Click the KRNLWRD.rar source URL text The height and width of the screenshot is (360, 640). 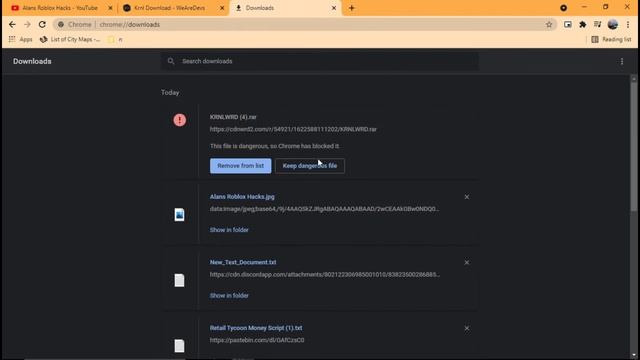click(293, 129)
